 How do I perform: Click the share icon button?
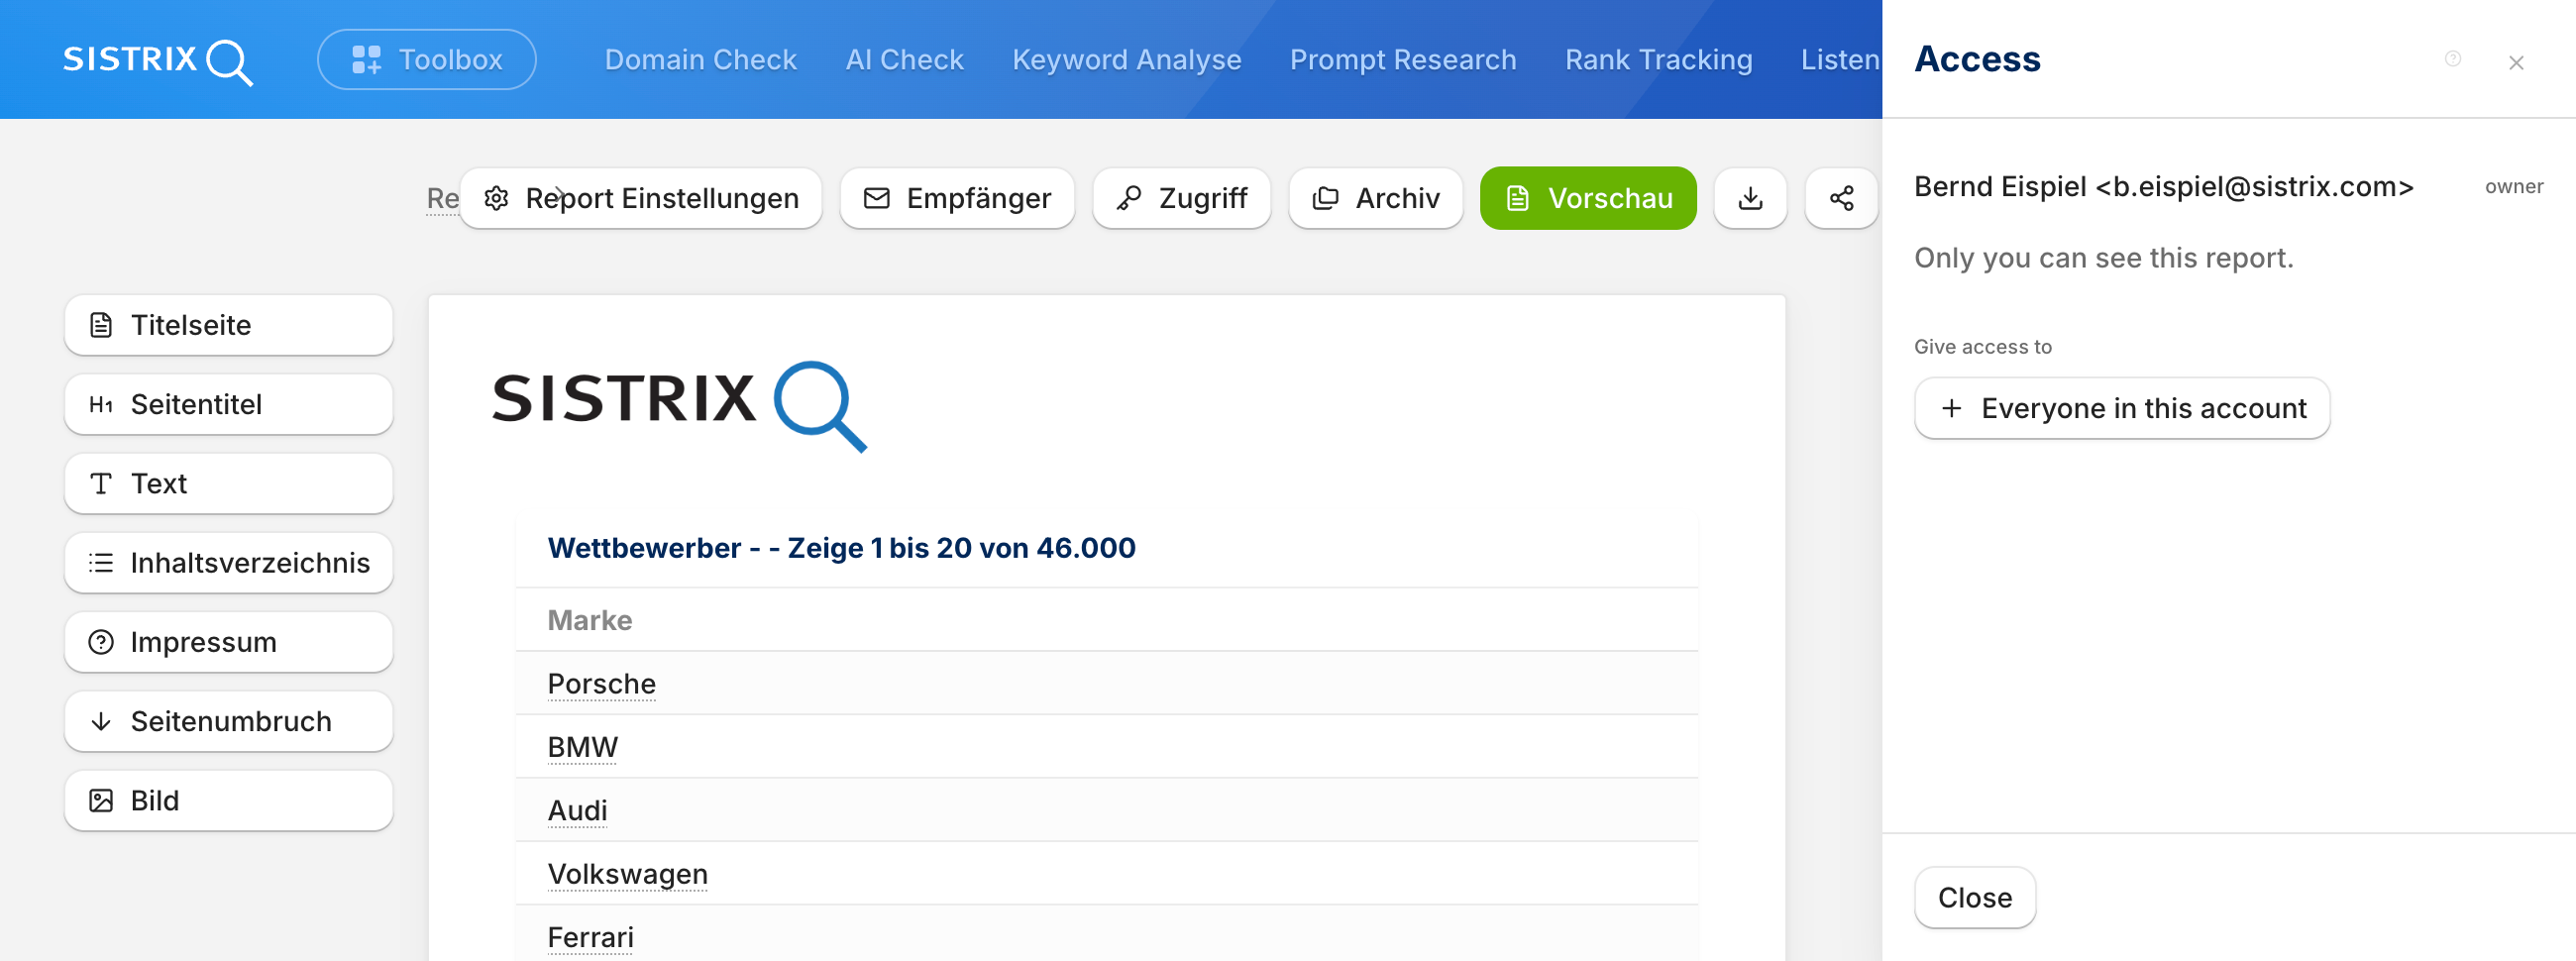tap(1841, 198)
